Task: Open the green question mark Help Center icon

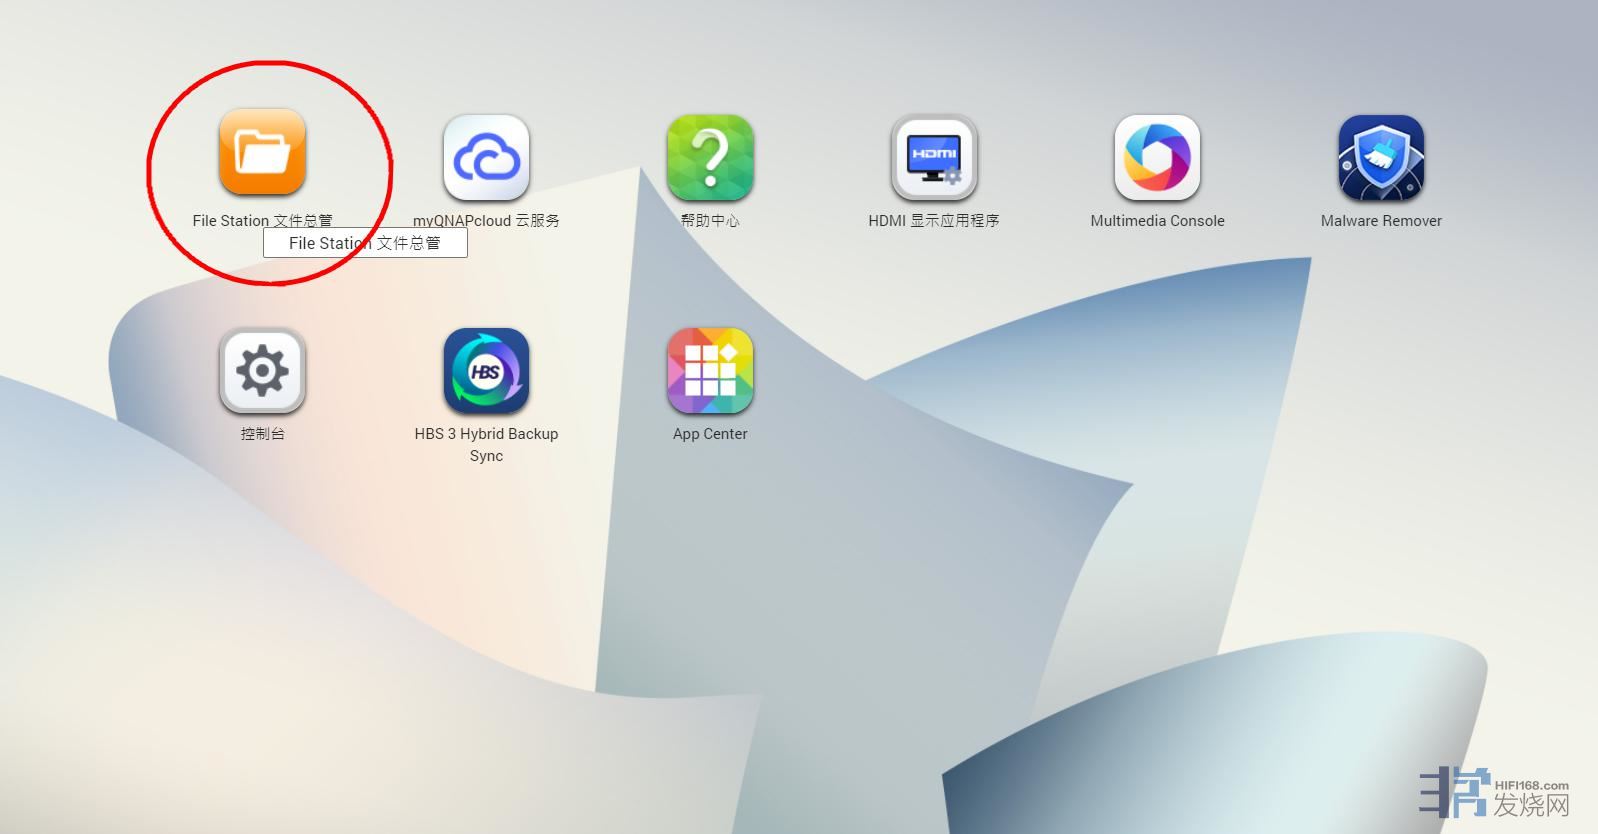Action: tap(710, 158)
